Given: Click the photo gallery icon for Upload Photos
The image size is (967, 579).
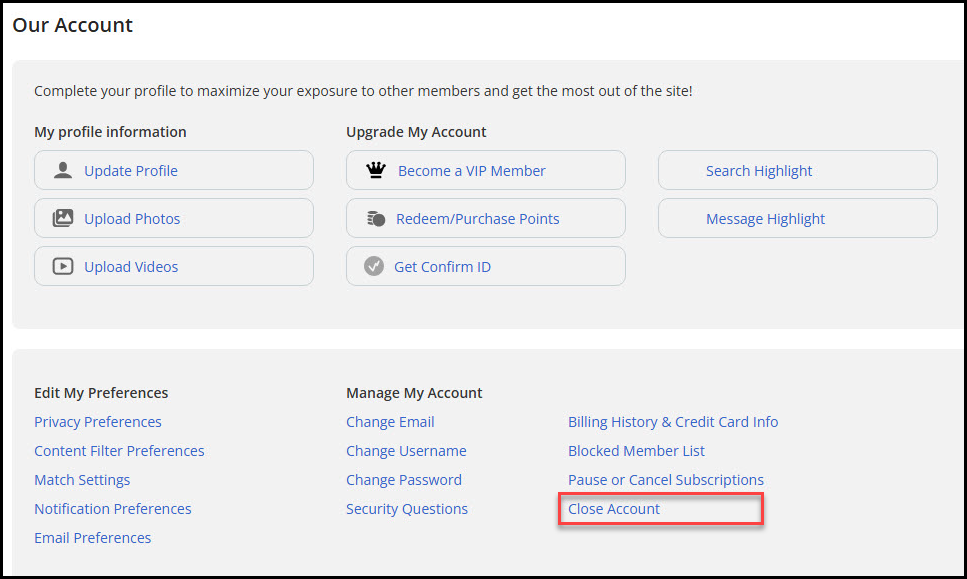Looking at the screenshot, I should point(62,218).
